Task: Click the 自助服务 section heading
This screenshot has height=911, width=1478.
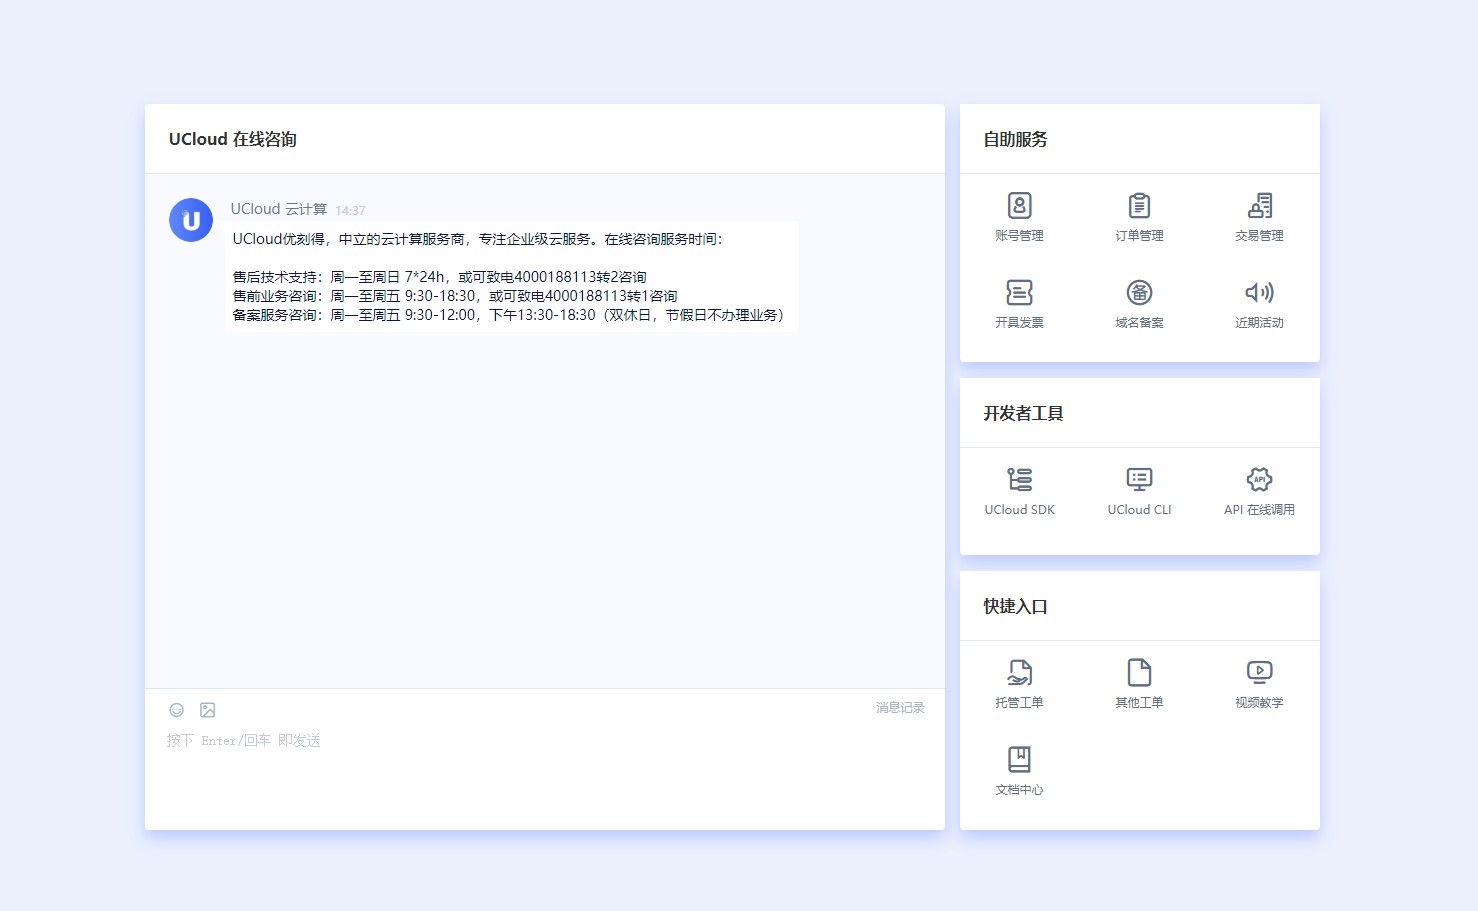Action: (x=1015, y=139)
